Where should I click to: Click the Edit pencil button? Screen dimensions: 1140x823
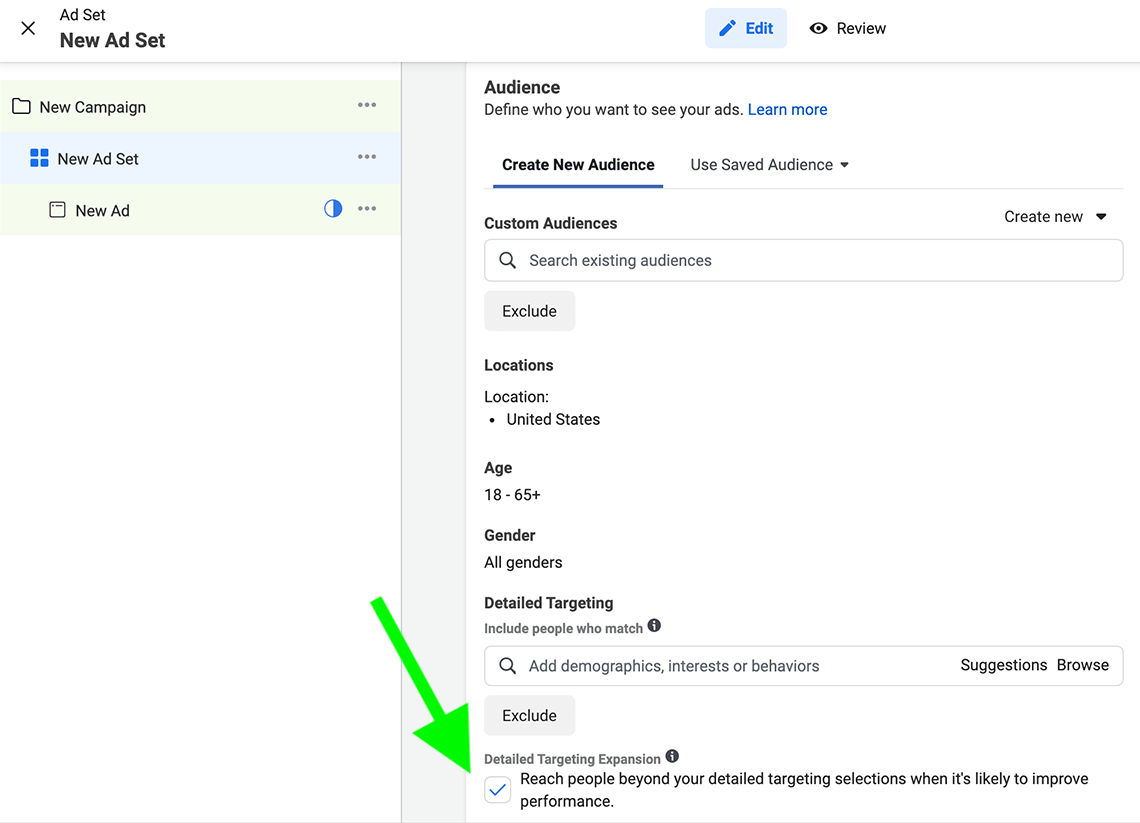point(745,28)
